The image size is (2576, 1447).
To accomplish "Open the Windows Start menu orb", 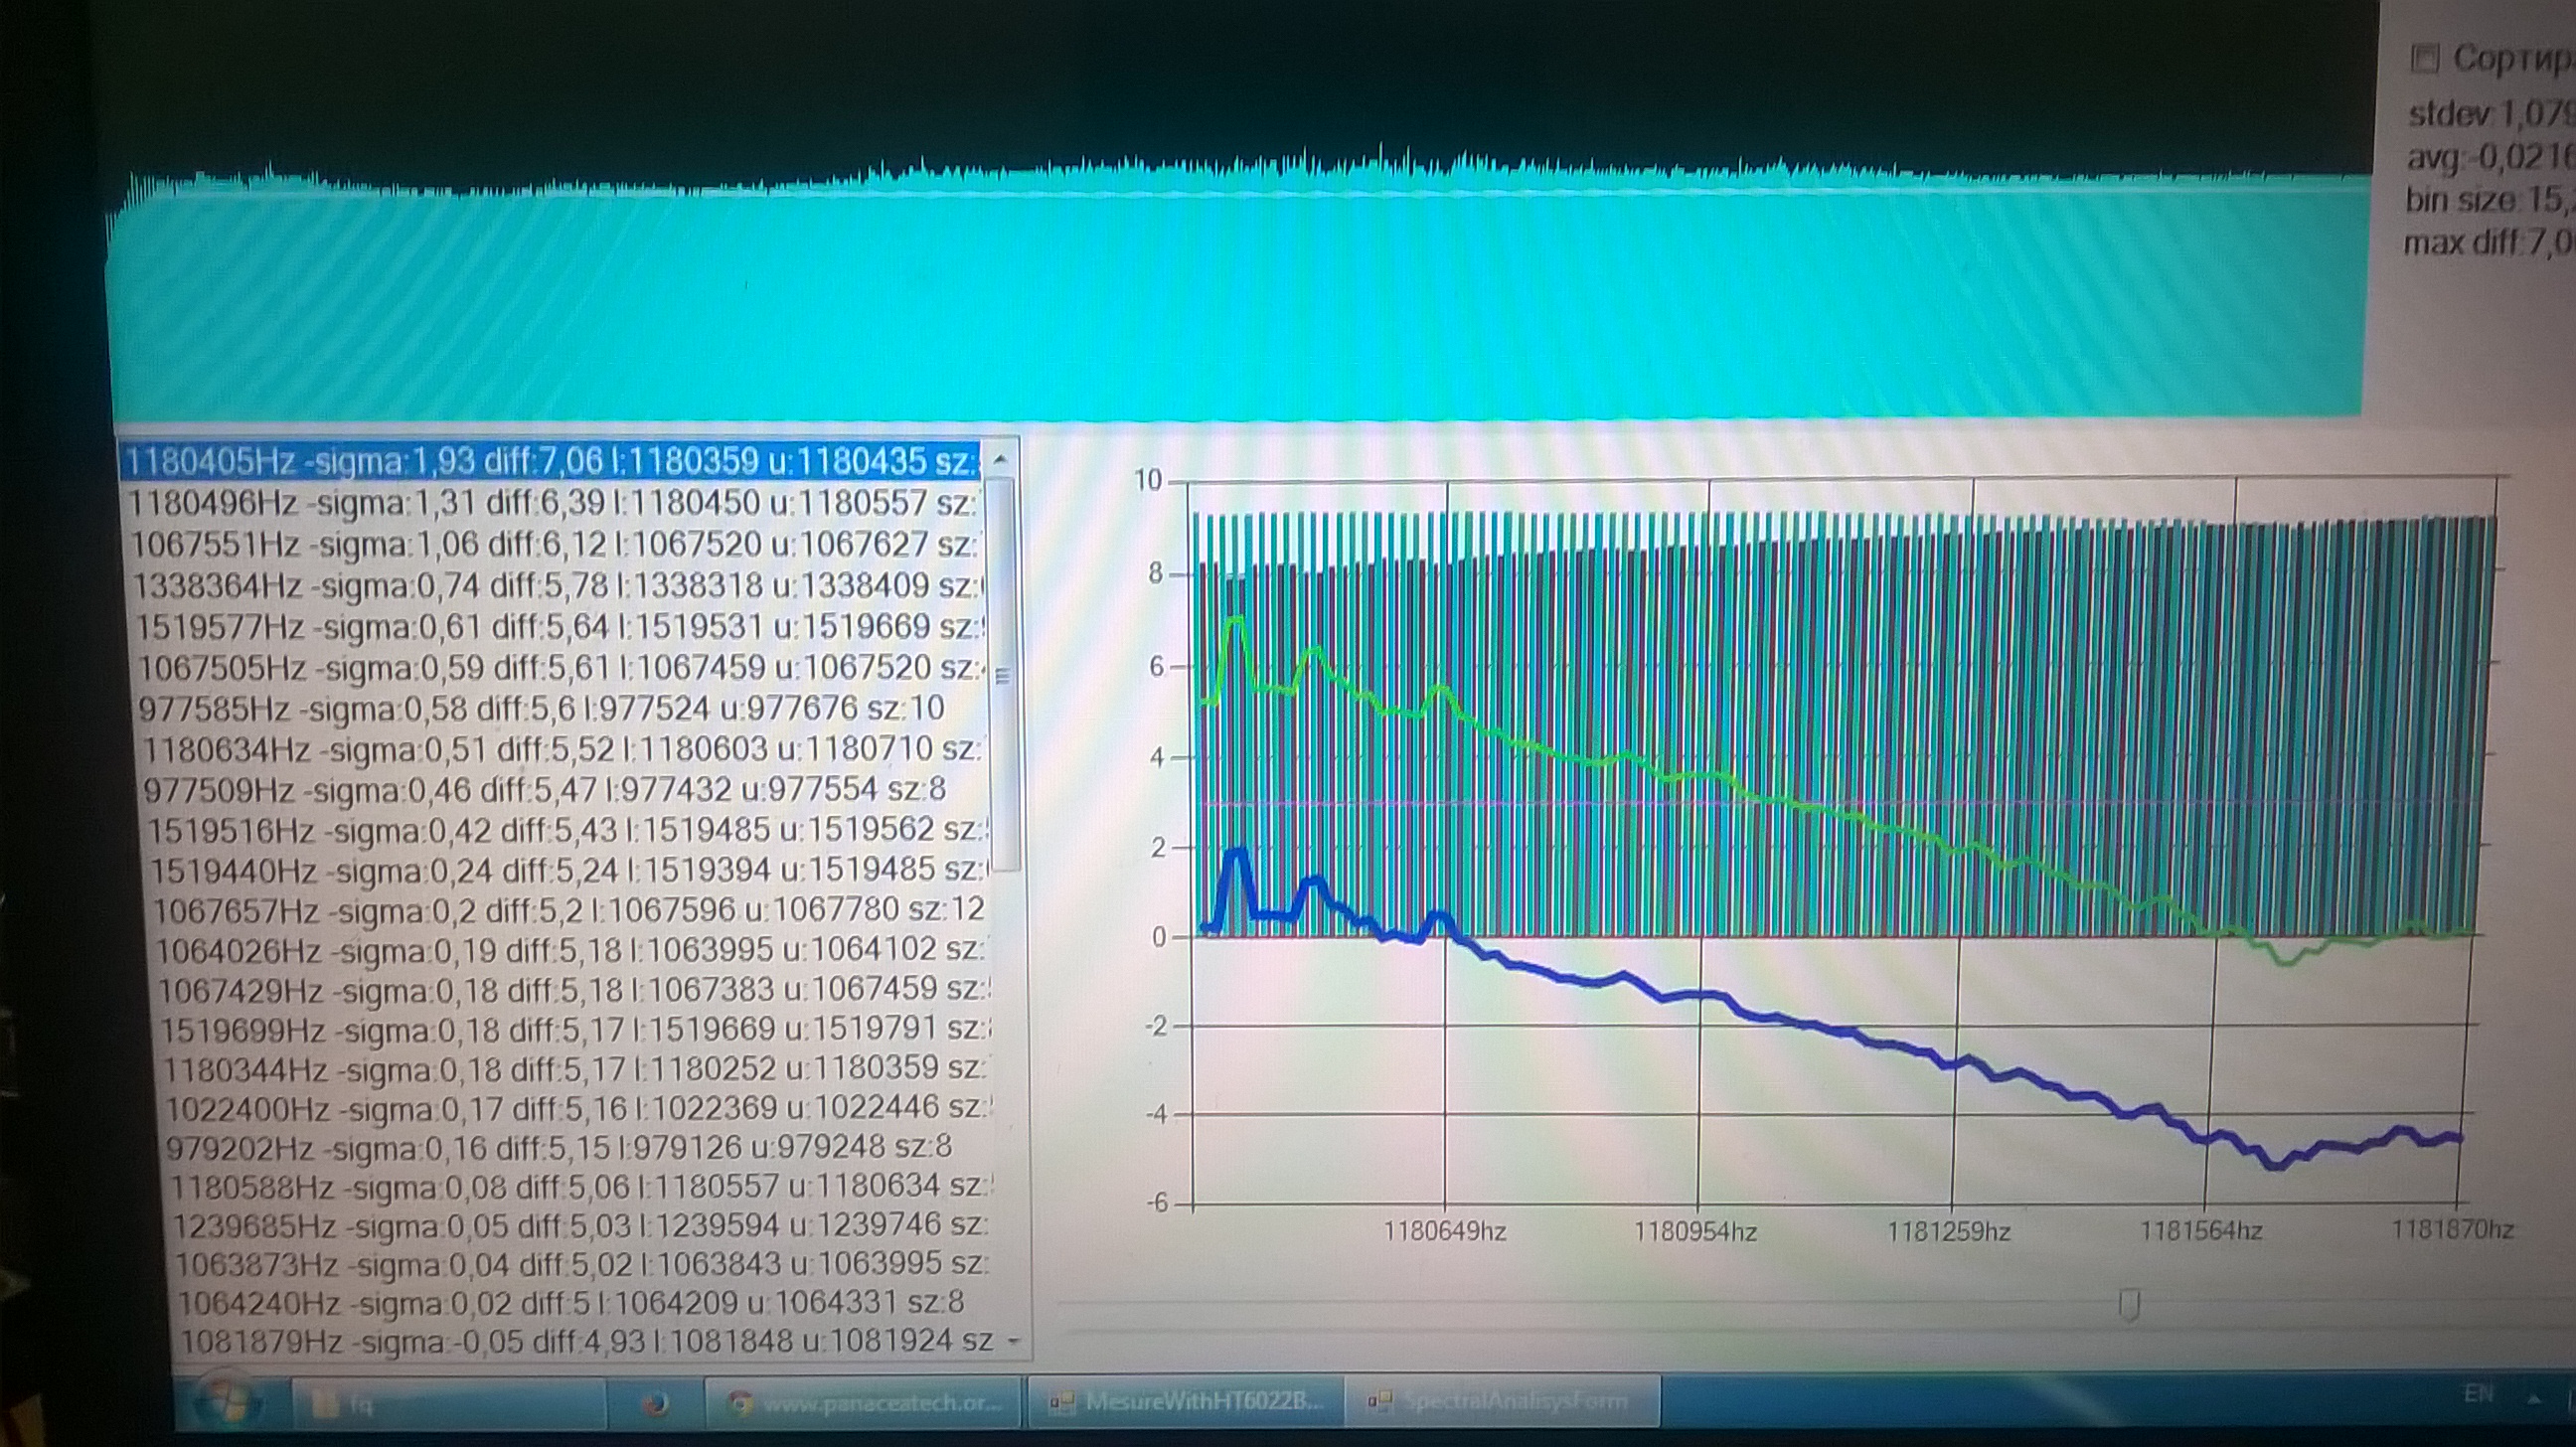I will coord(230,1402).
